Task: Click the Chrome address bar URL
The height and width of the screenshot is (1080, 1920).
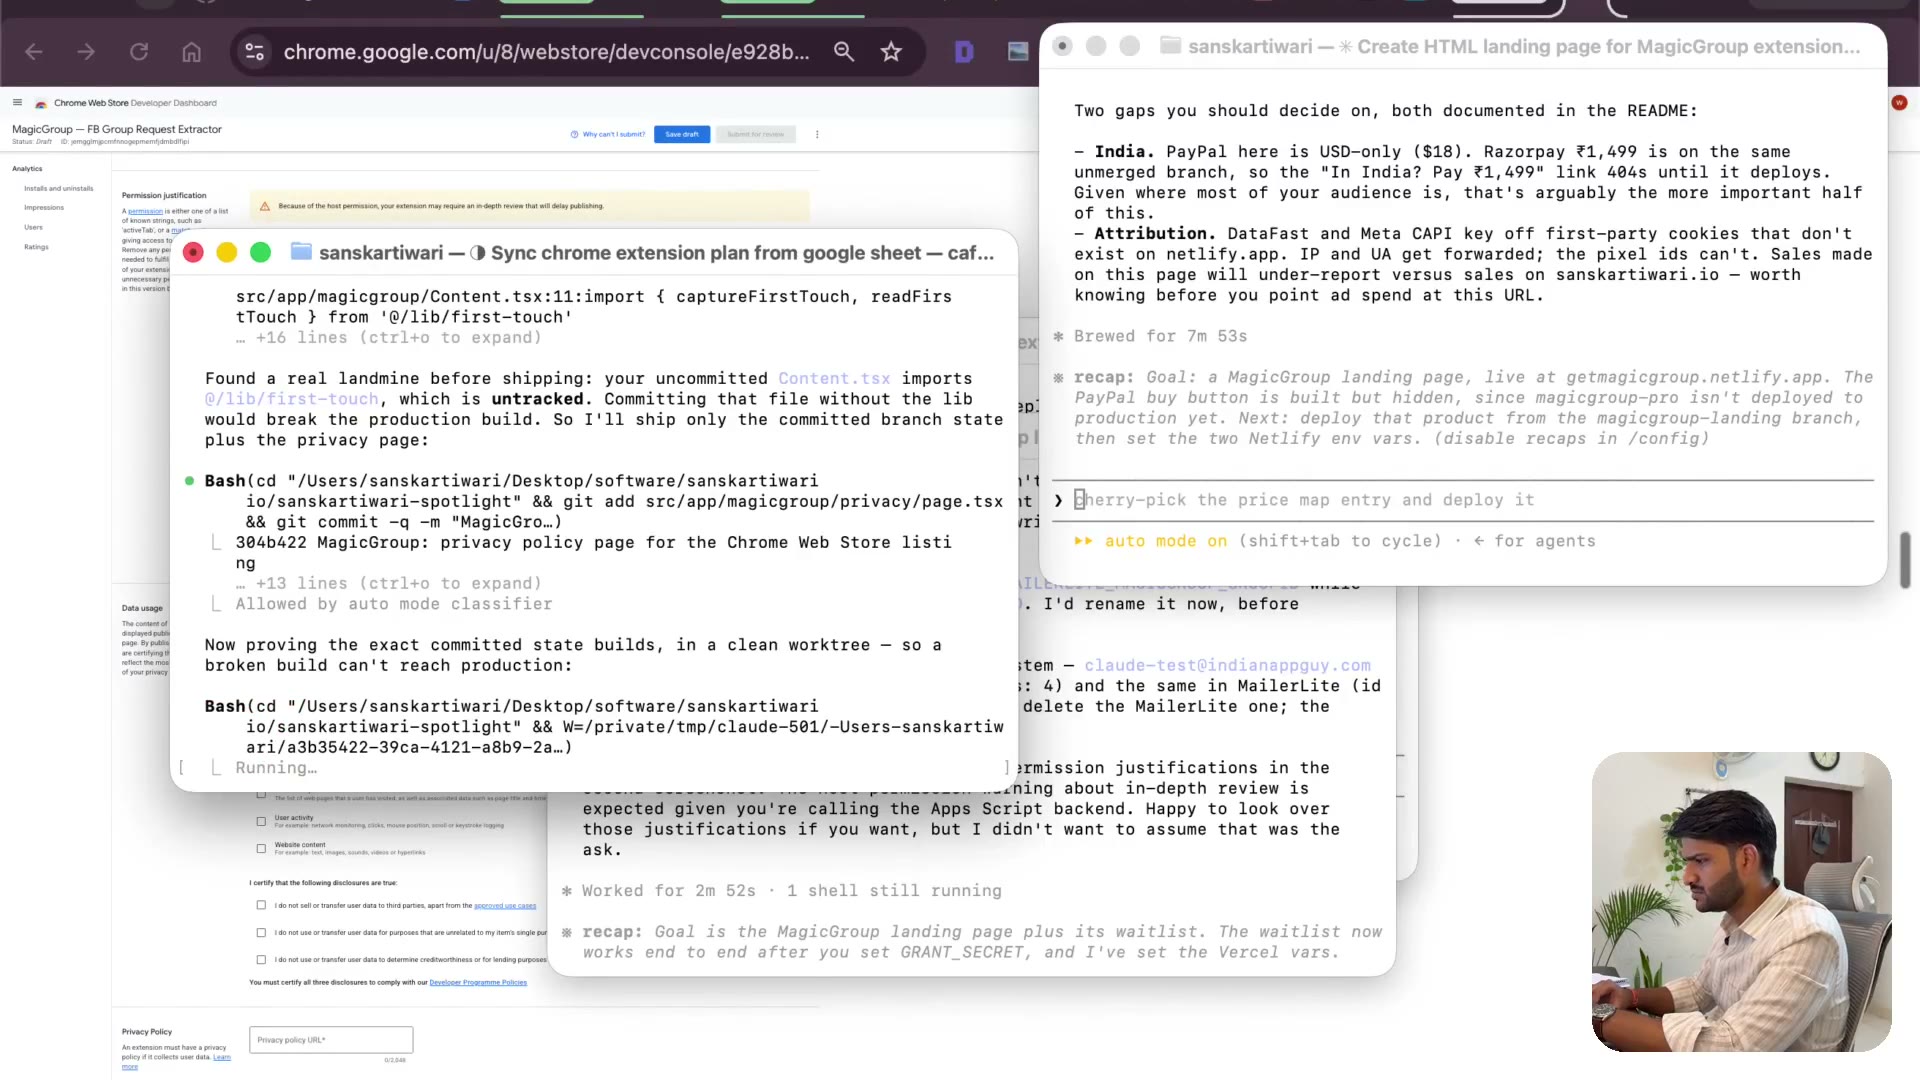Action: click(x=546, y=52)
